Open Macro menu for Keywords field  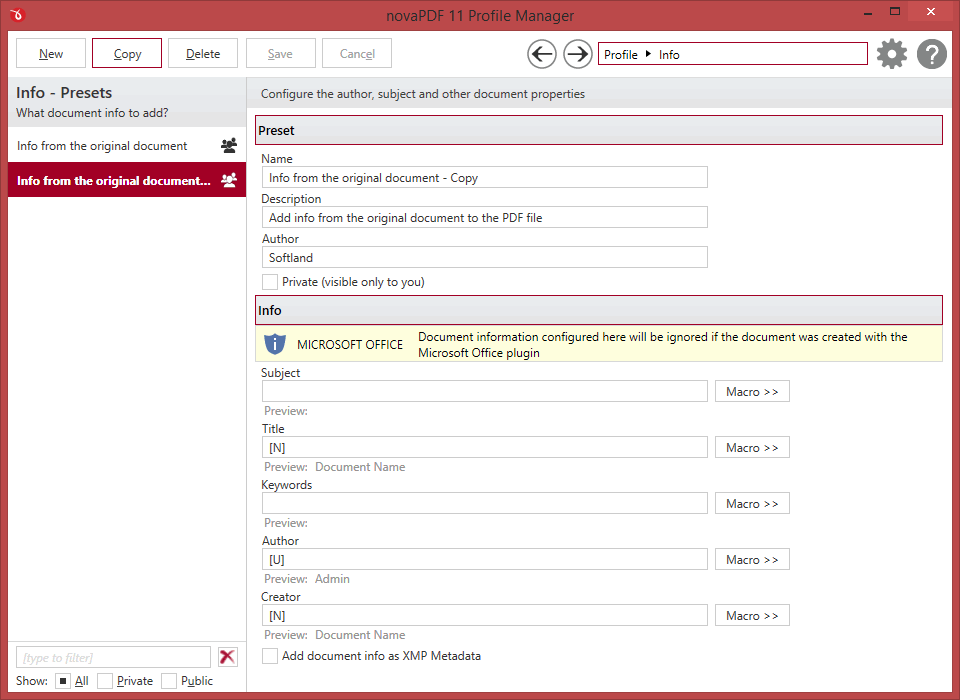tap(752, 503)
